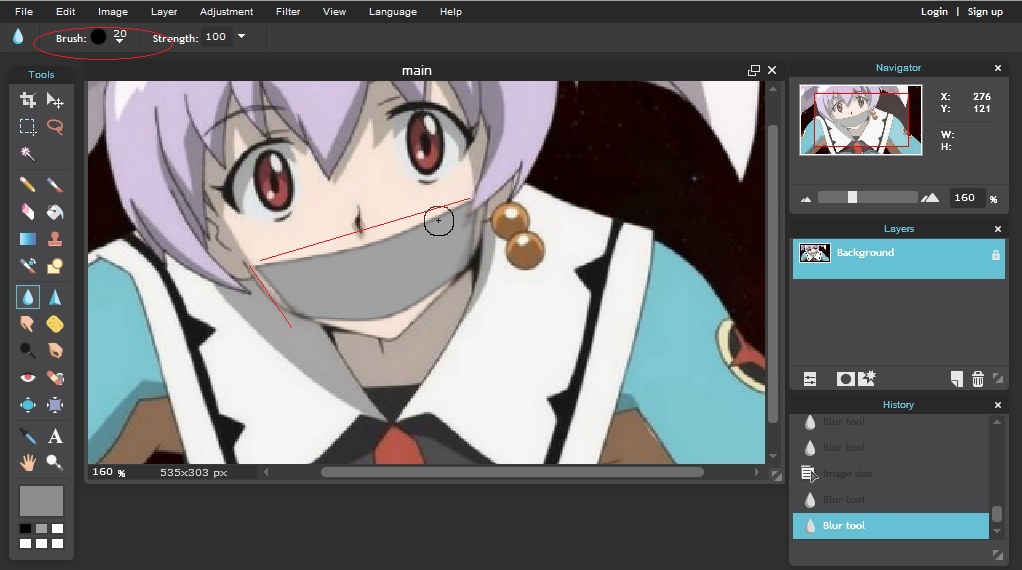Open the main foreground color swatch
The image size is (1022, 570).
41,501
